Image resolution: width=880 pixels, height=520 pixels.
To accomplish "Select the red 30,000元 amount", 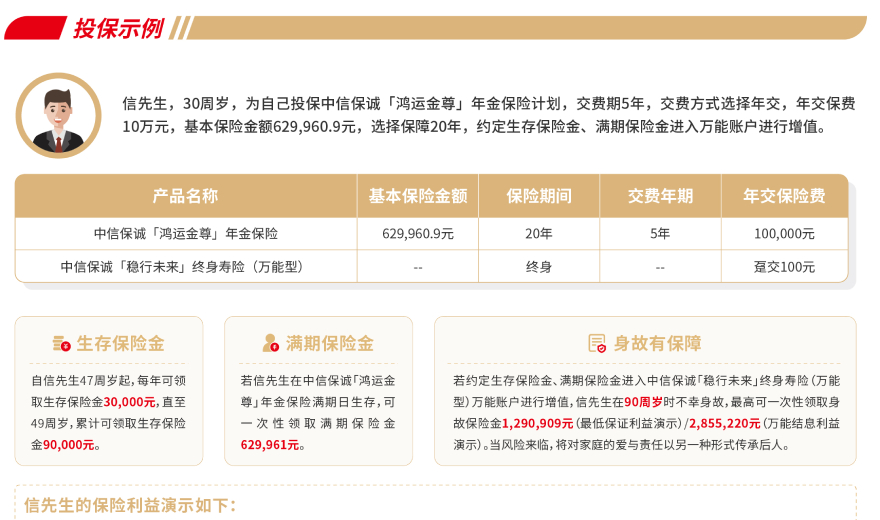I will [130, 402].
